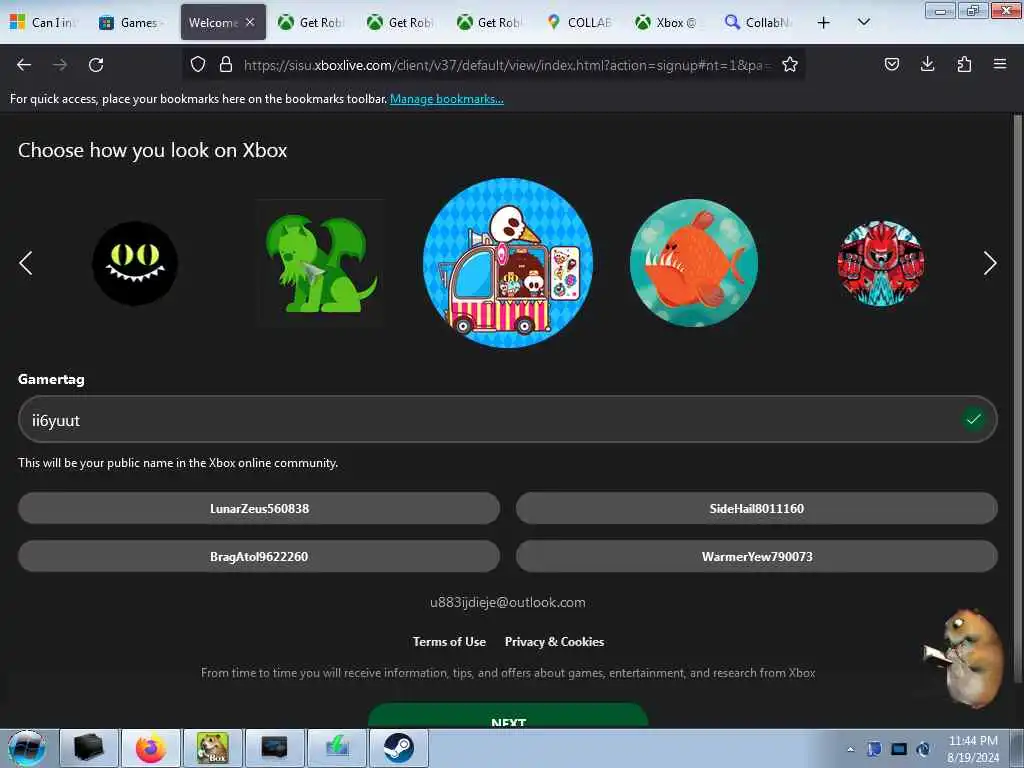Open Firefox from the taskbar
1024x768 pixels.
coord(151,748)
